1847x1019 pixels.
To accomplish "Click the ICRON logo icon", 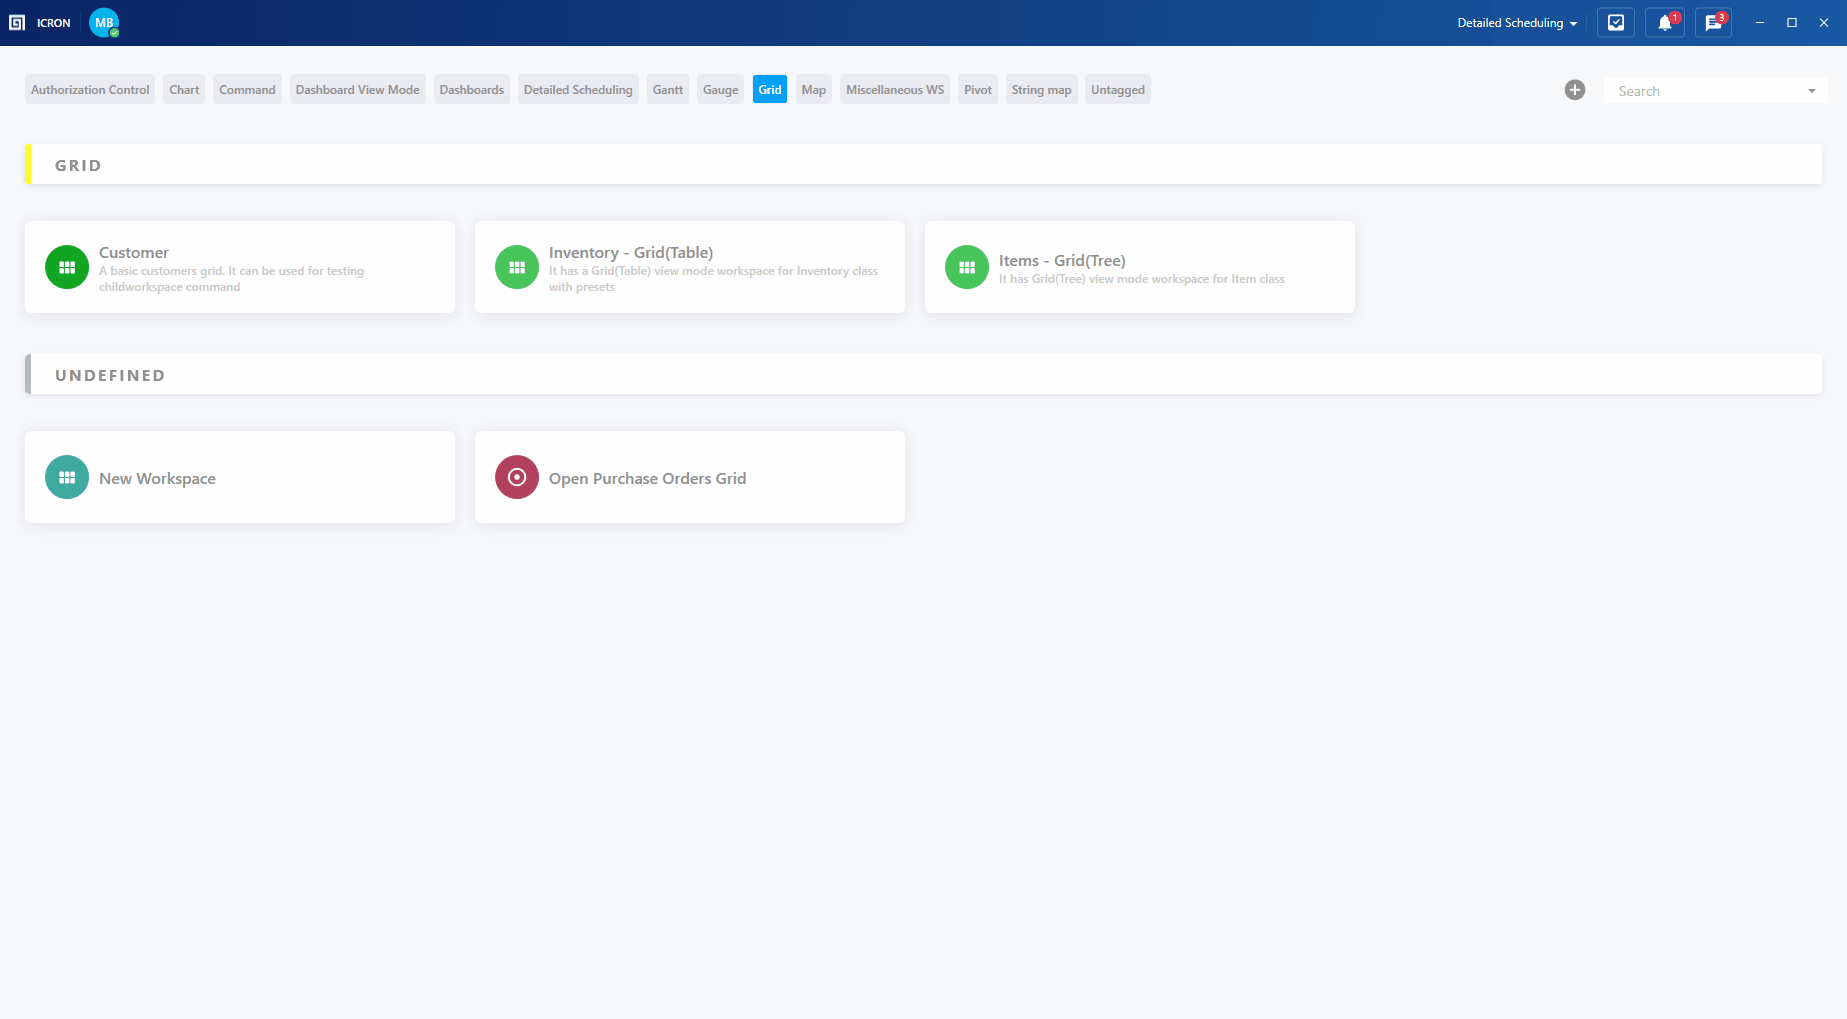I will point(17,23).
